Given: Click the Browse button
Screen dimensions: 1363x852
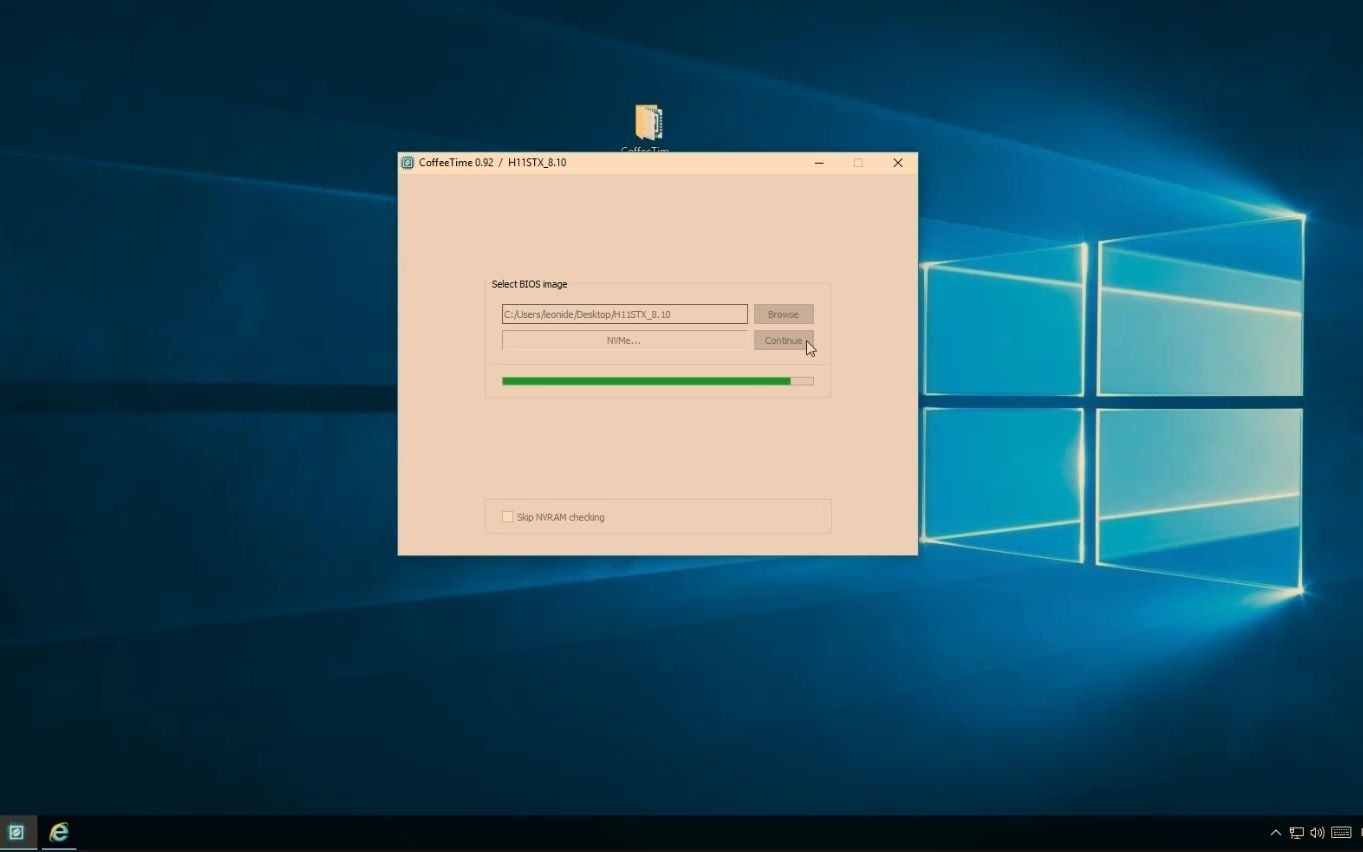Looking at the screenshot, I should 783,314.
